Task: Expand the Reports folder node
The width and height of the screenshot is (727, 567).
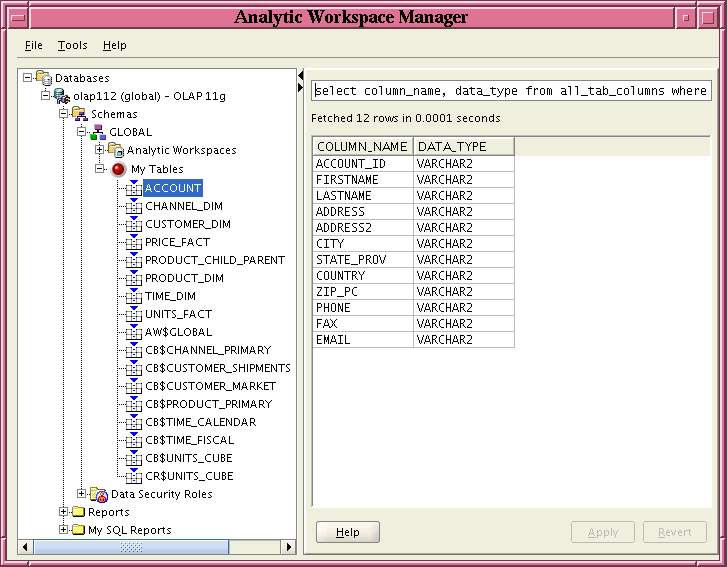Action: 64,512
